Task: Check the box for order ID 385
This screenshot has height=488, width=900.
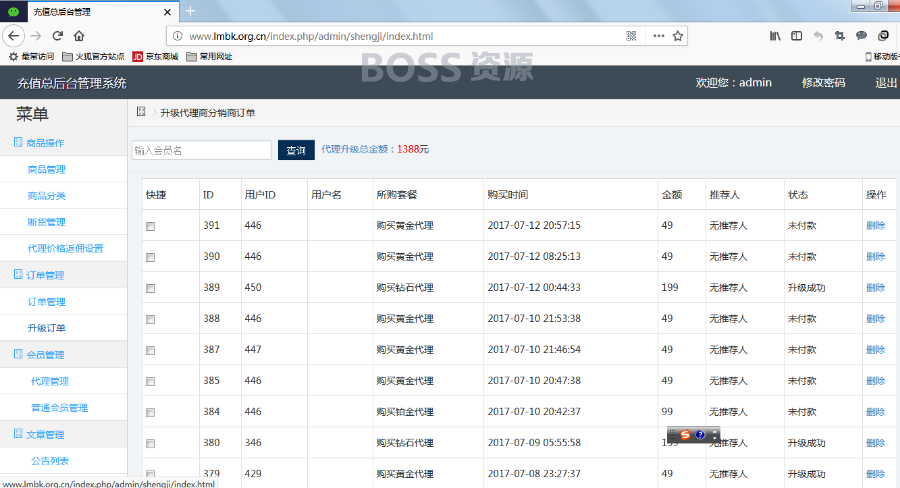Action: (x=150, y=381)
